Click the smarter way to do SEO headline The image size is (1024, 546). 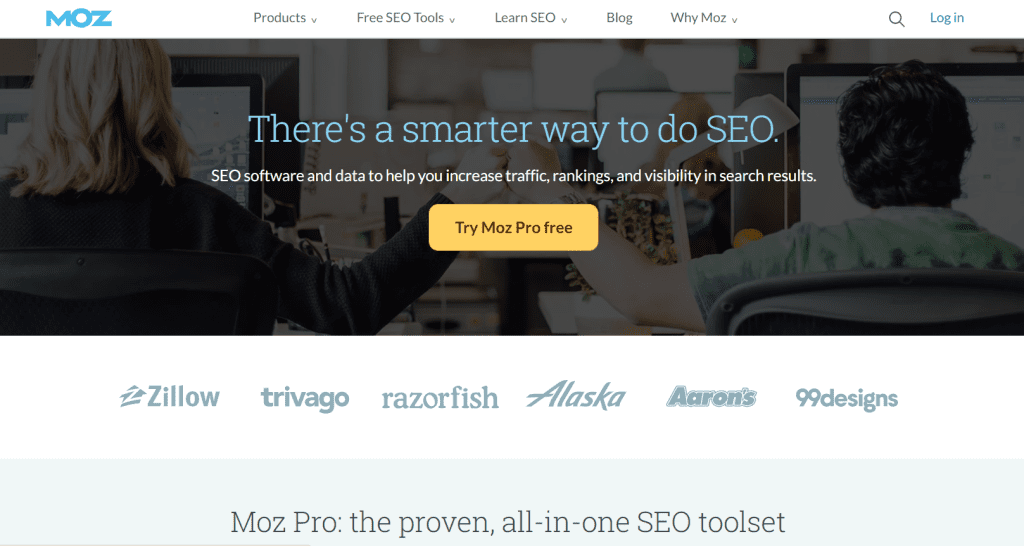pos(513,129)
